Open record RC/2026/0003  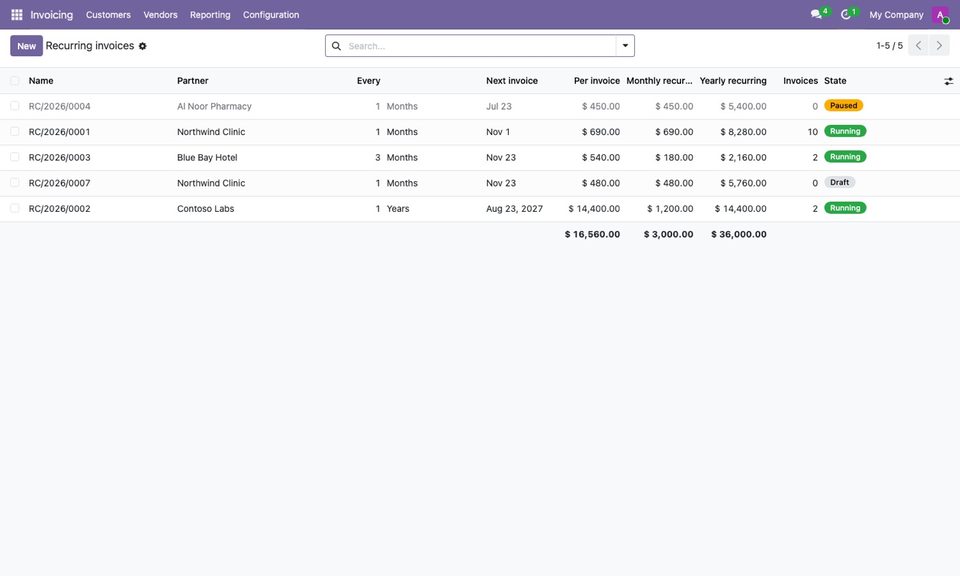point(59,158)
